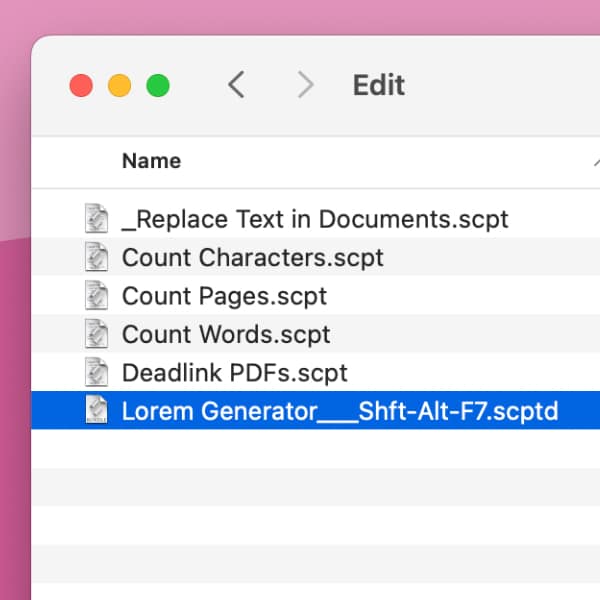Close the Finder window with red button
Screen dimensions: 600x600
pyautogui.click(x=81, y=86)
